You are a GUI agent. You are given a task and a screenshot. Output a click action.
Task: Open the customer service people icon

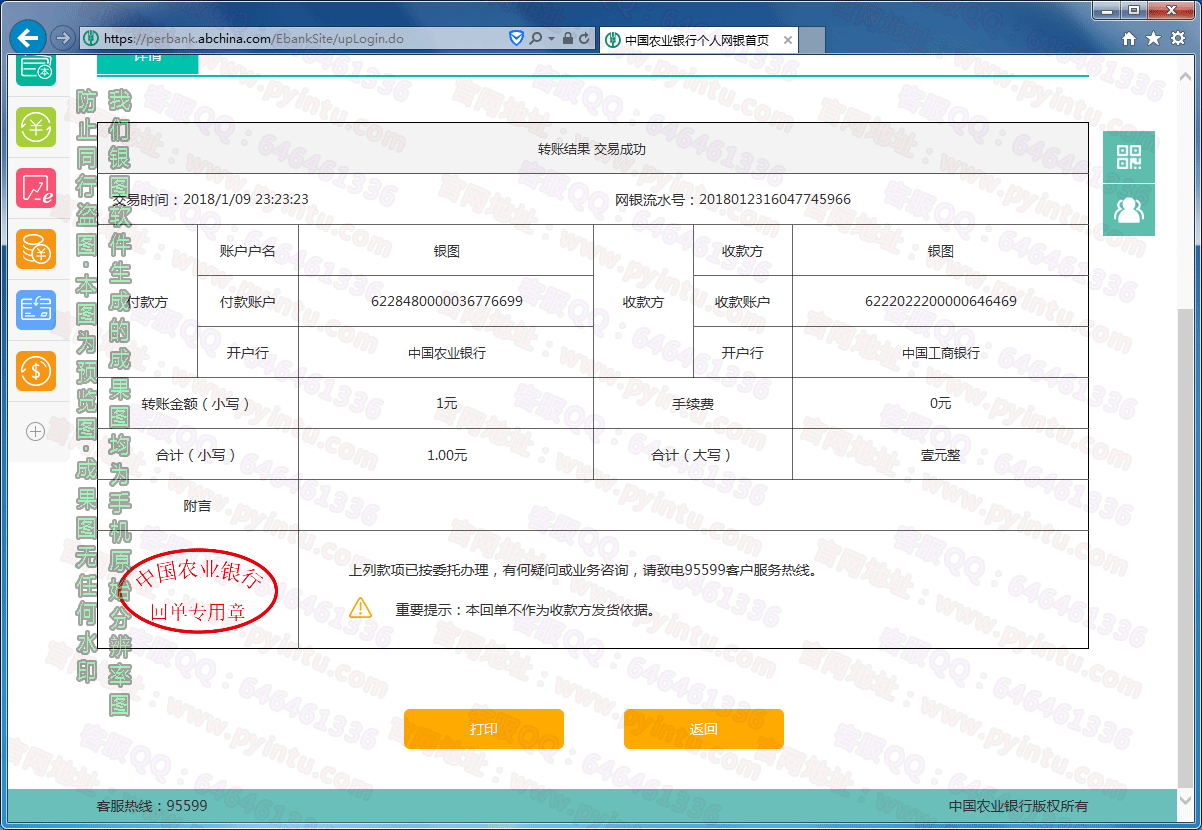click(1129, 210)
